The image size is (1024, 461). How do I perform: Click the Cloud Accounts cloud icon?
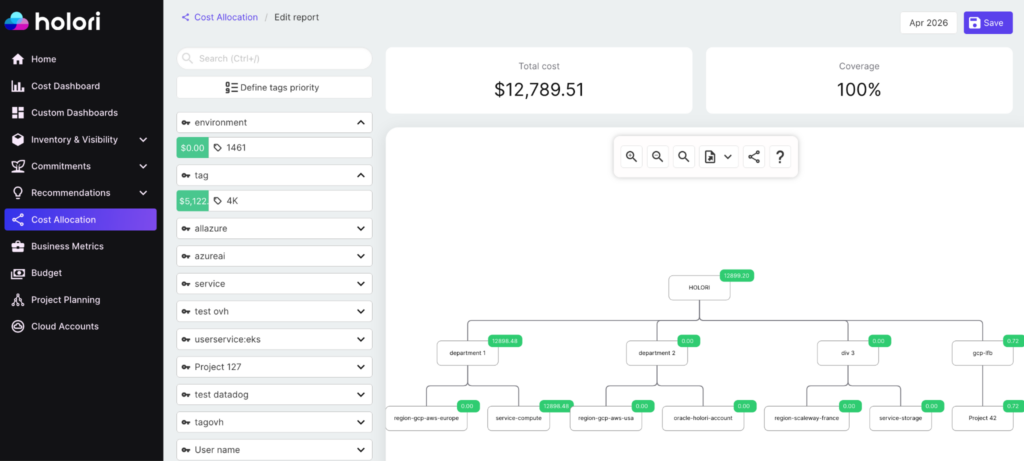(x=18, y=326)
